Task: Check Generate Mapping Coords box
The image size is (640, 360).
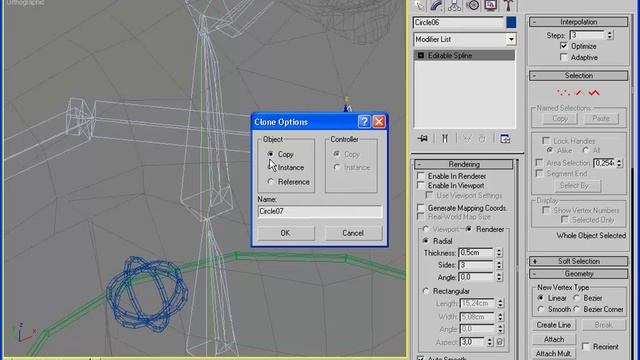Action: coord(421,208)
